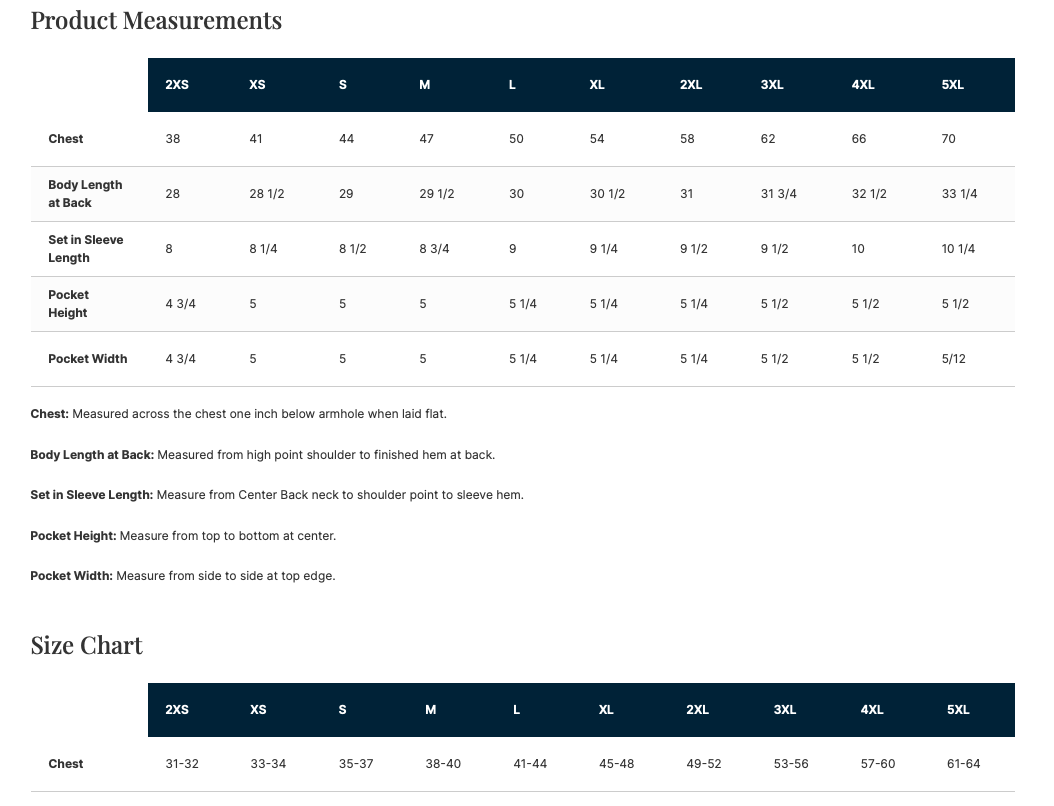
Task: Select the 31-32 chest range for 2XS
Action: (x=182, y=764)
